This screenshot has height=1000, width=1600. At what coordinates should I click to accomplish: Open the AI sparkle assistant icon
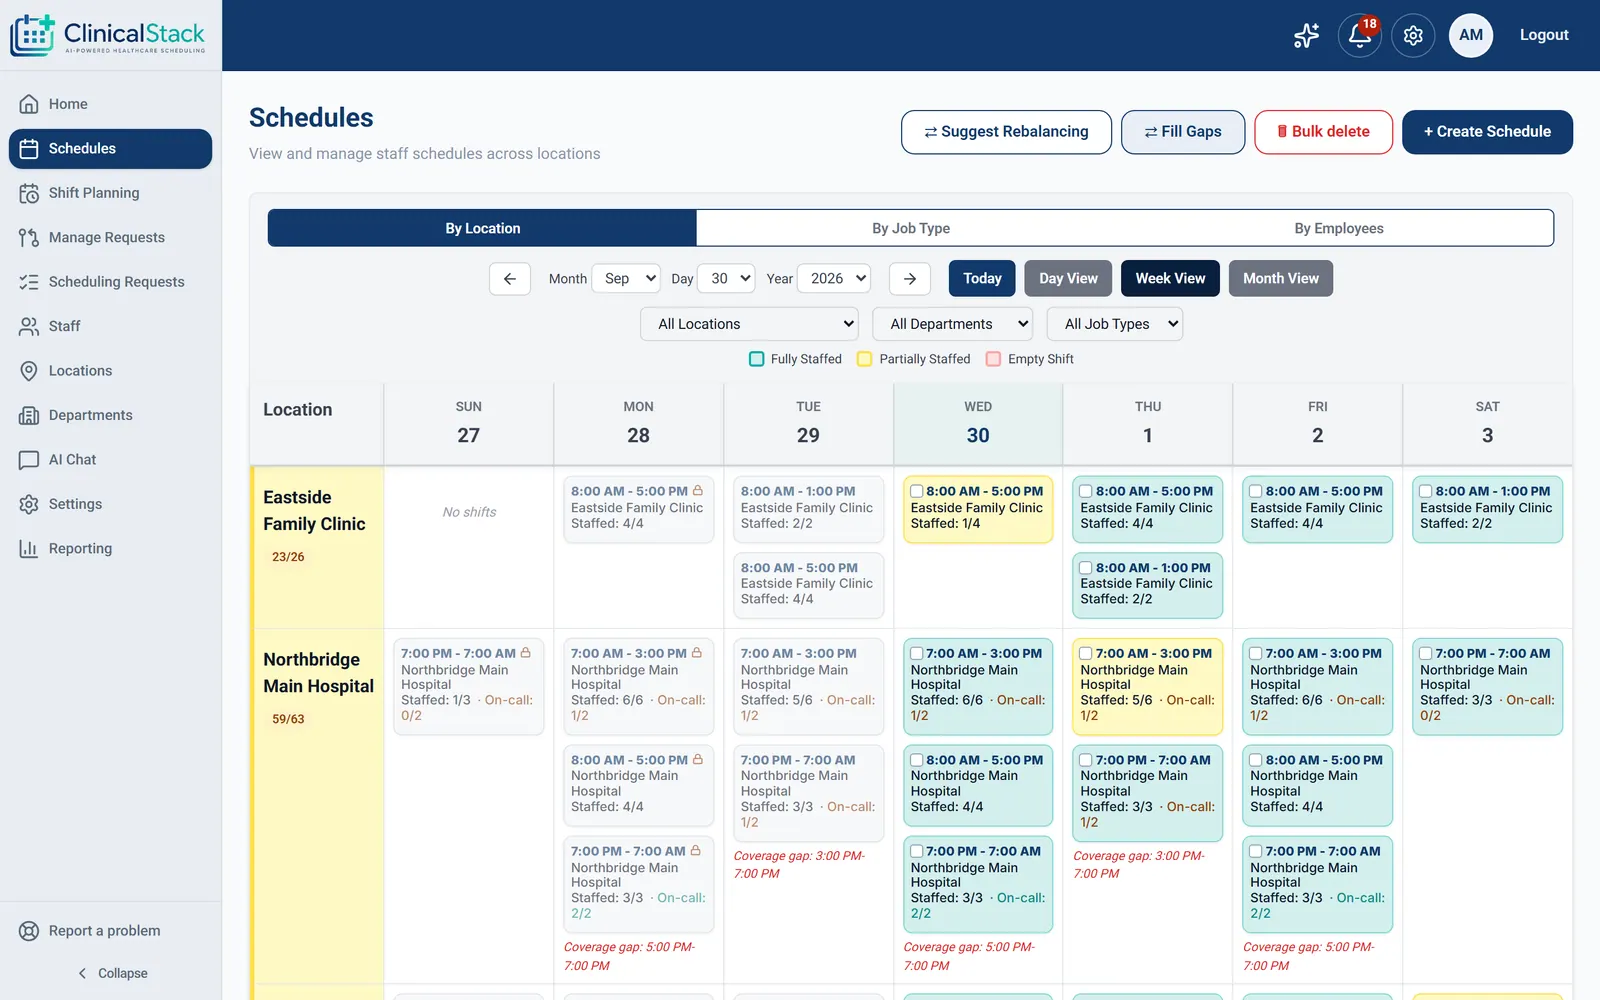pyautogui.click(x=1306, y=35)
